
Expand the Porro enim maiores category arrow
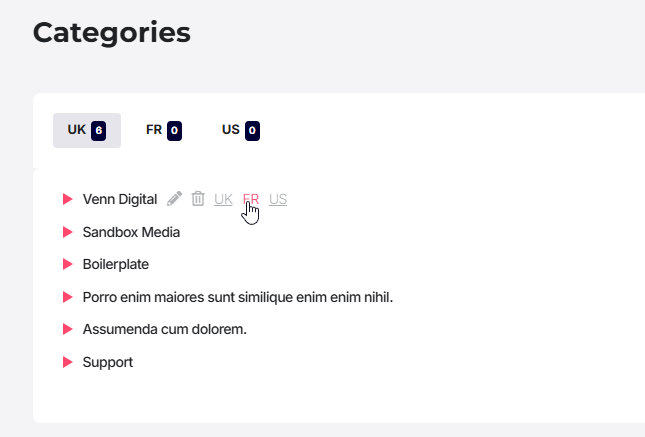pos(67,297)
